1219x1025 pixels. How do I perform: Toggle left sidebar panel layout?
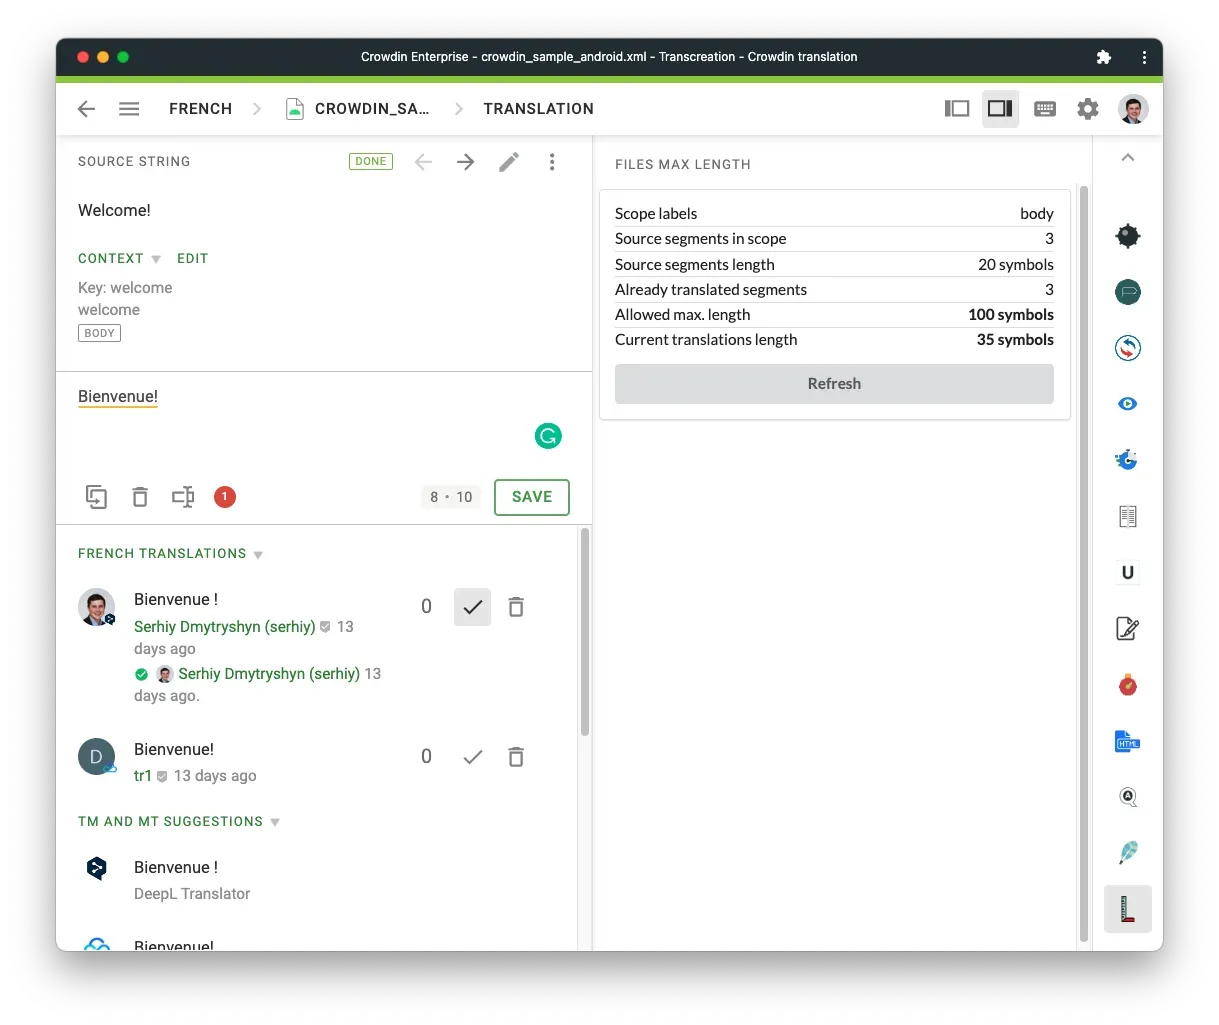(x=957, y=109)
